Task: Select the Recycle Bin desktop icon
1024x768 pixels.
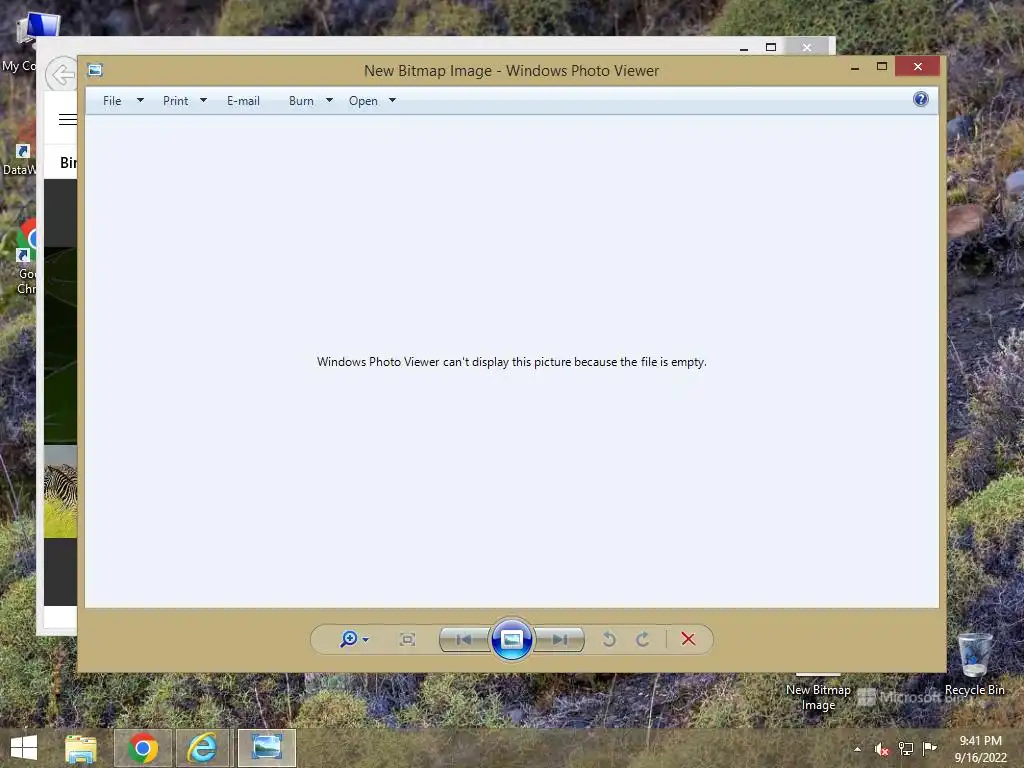Action: [x=974, y=664]
